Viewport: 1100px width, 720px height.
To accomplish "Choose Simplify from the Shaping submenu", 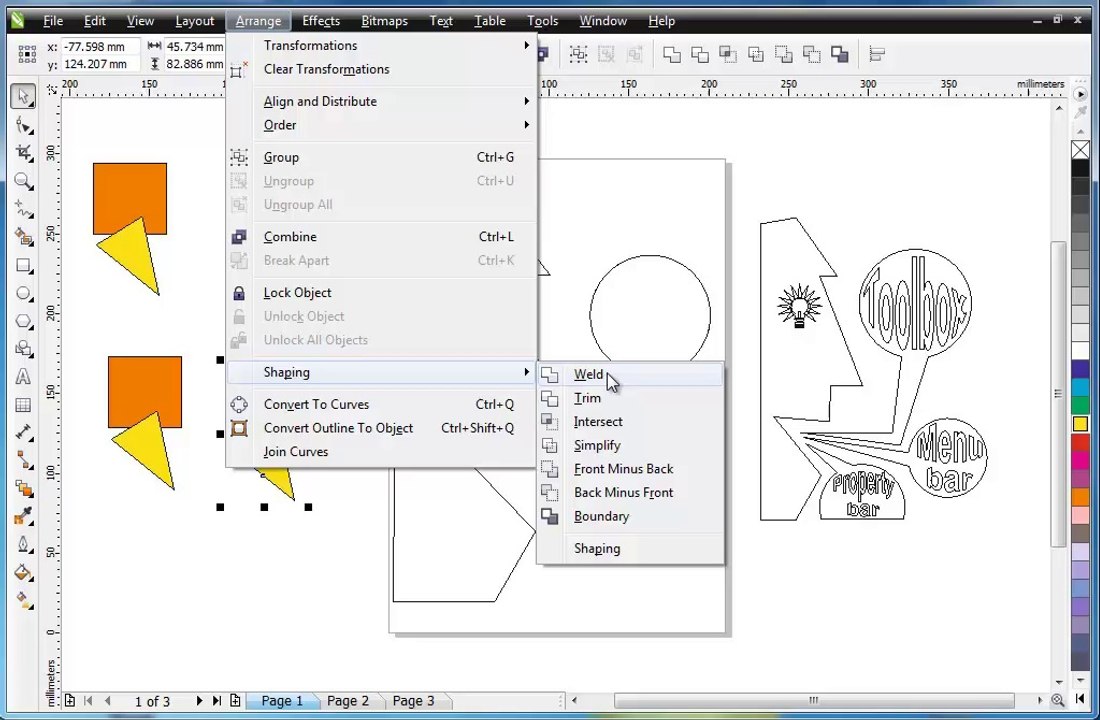I will [x=630, y=446].
